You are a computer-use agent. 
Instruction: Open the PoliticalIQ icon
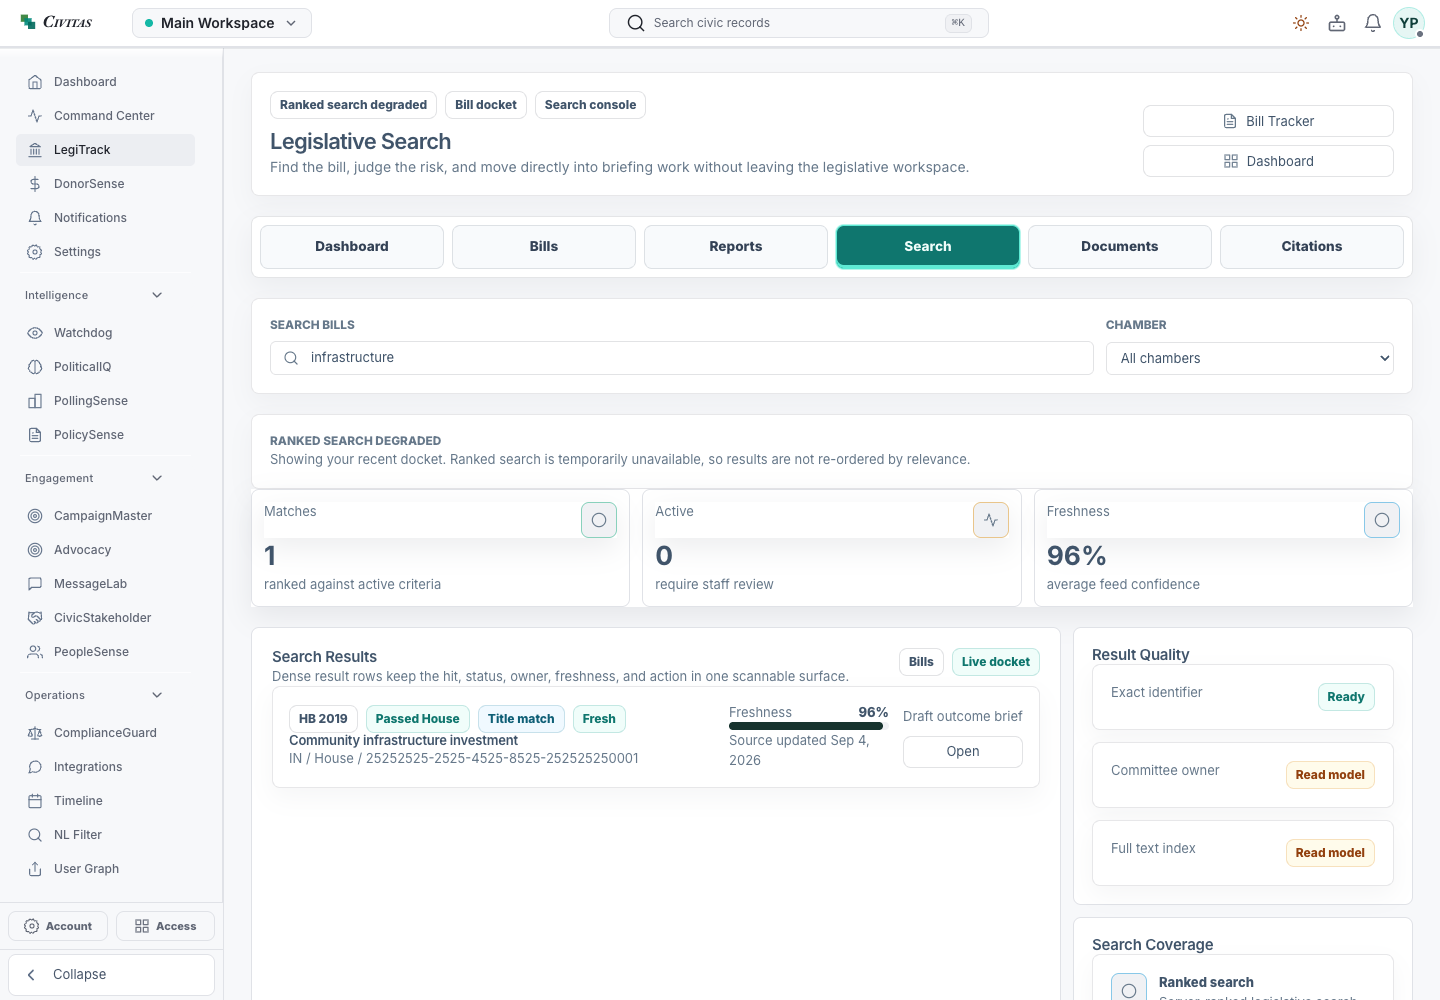coord(35,367)
